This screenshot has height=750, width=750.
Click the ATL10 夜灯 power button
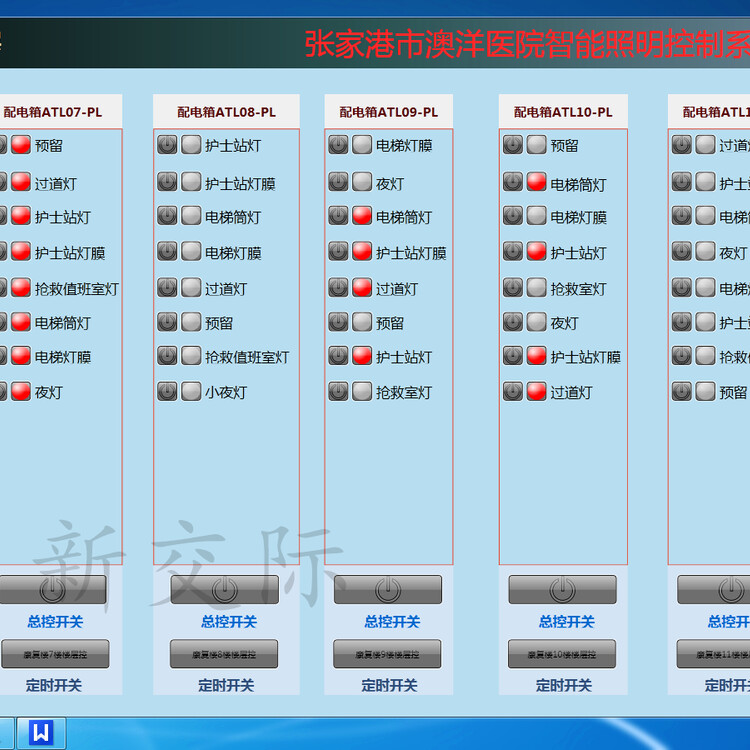tap(513, 322)
